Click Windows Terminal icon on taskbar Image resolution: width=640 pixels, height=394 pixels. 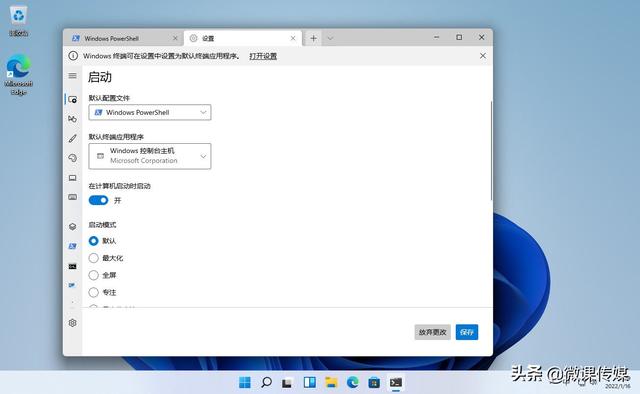point(396,383)
